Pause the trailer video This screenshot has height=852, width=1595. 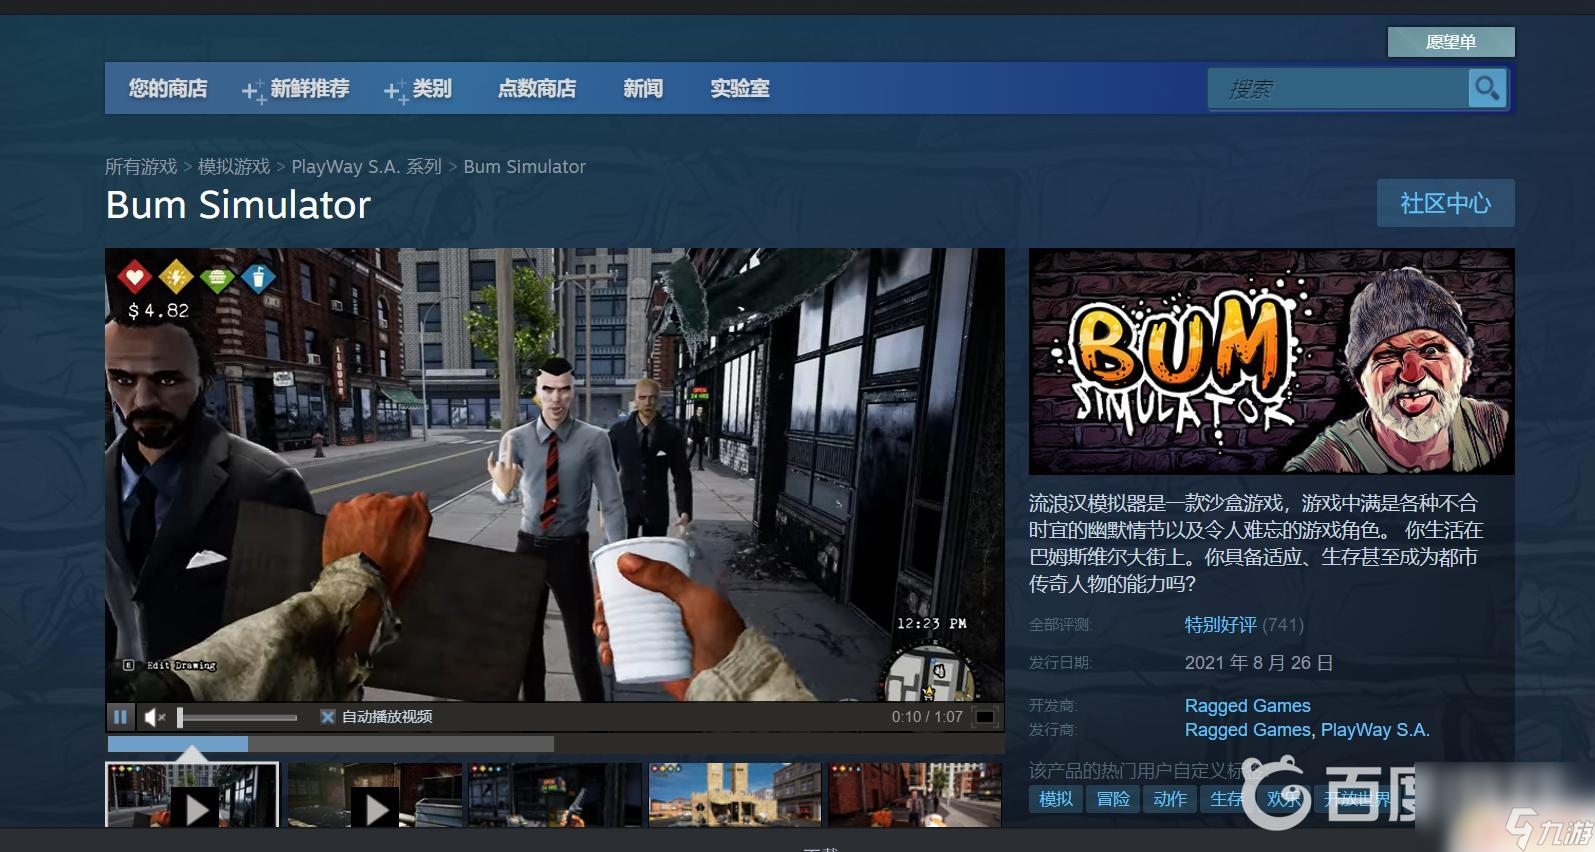[x=120, y=716]
